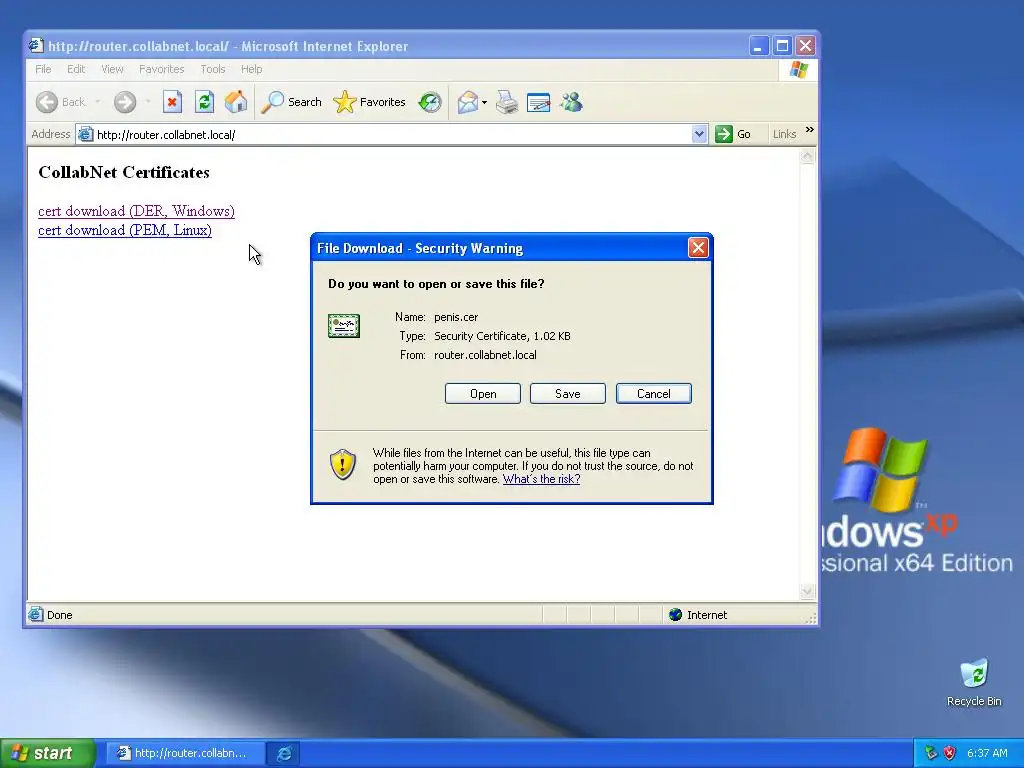Click the Forward arrow icon
This screenshot has width=1024, height=768.
(125, 102)
